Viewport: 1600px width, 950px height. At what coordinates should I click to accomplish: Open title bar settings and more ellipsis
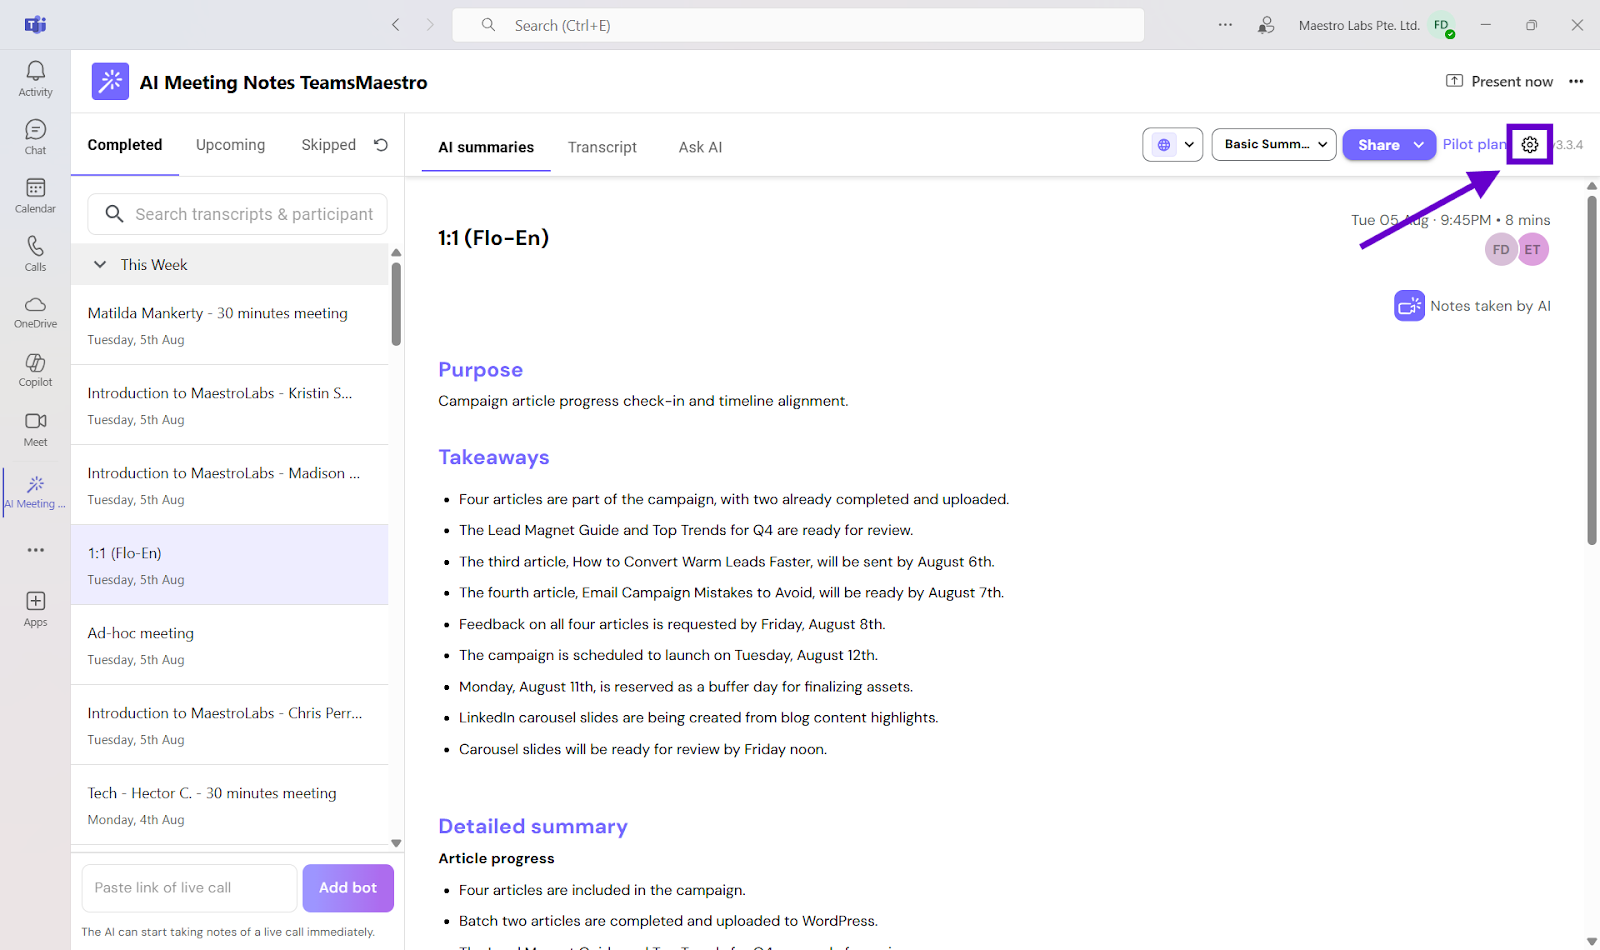pyautogui.click(x=1225, y=25)
